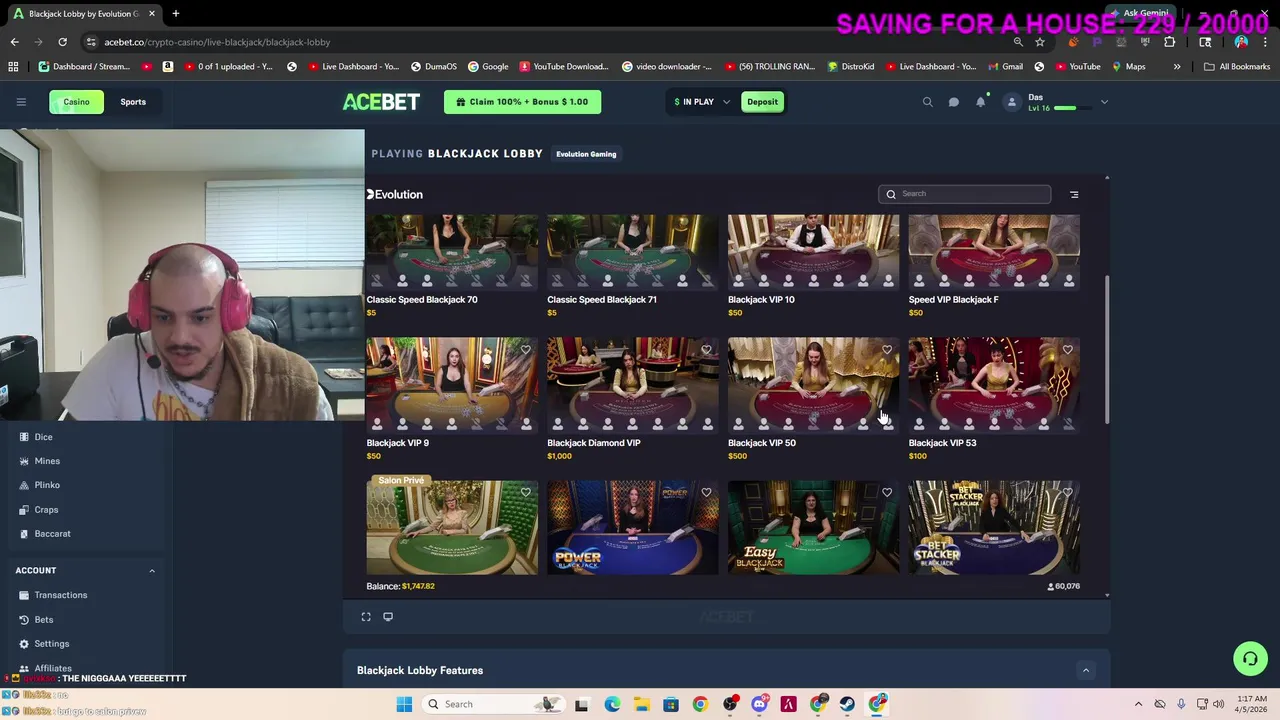
Task: Toggle fullscreen game view icon
Action: click(x=366, y=617)
